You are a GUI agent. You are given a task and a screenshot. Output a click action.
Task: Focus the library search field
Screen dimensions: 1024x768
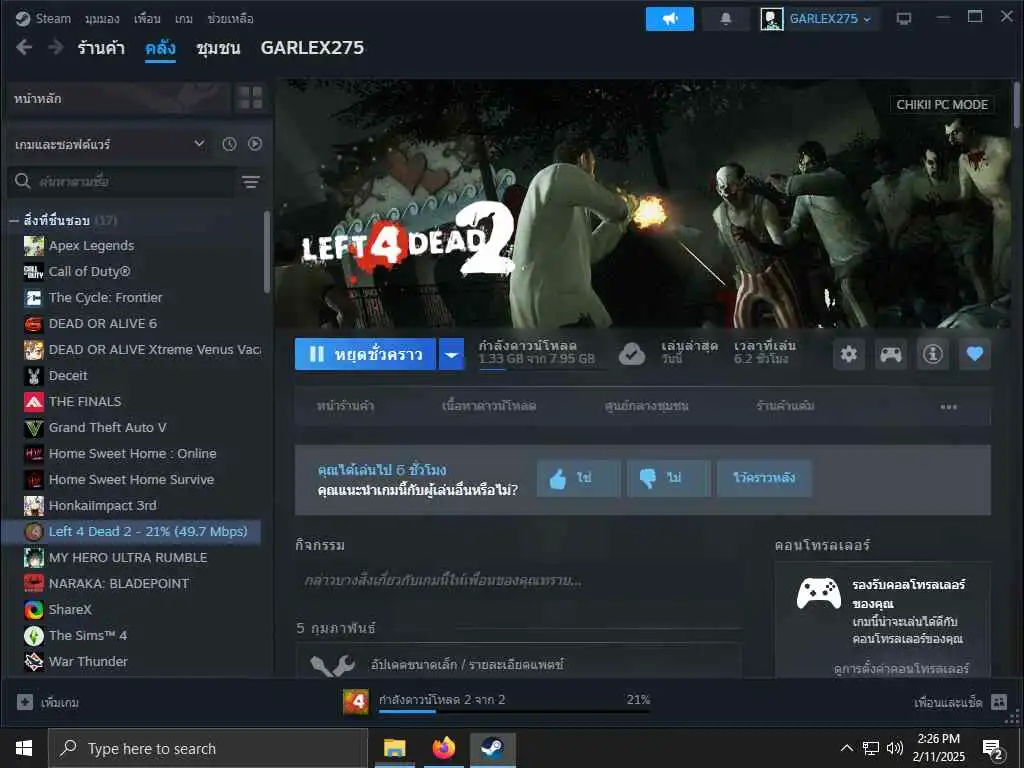(121, 181)
